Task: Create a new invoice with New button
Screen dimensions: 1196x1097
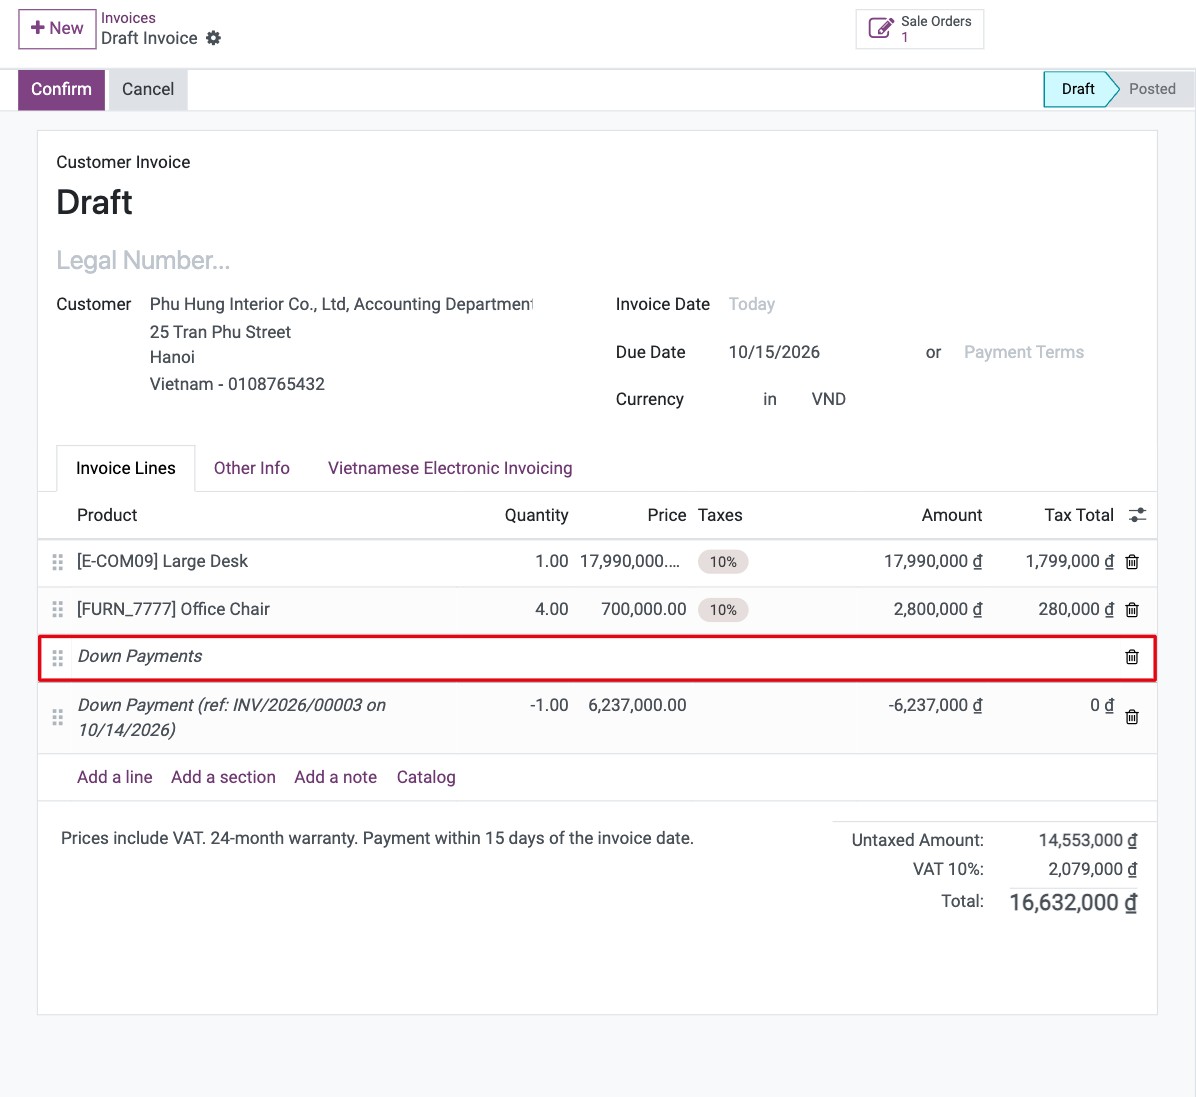Action: (x=57, y=29)
